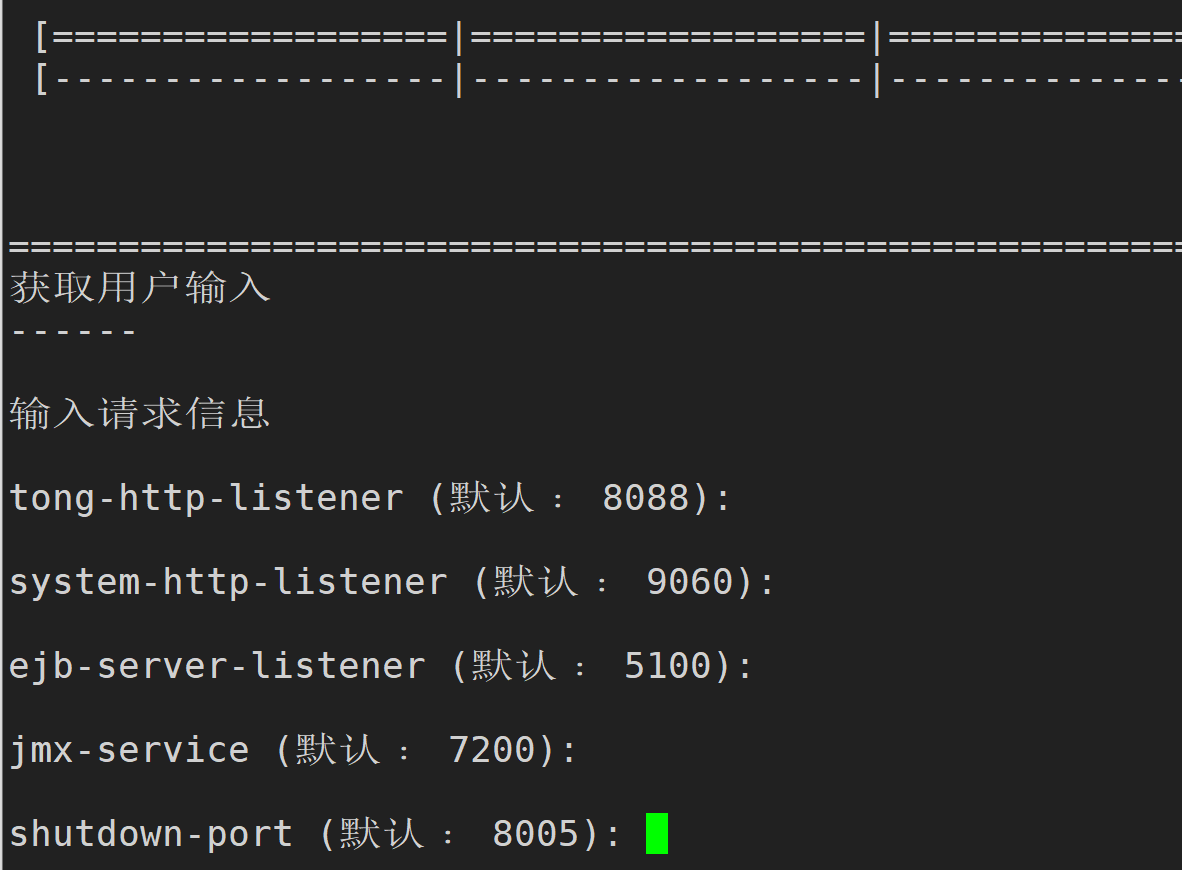Click the system-http-listener prompt text

tap(228, 582)
